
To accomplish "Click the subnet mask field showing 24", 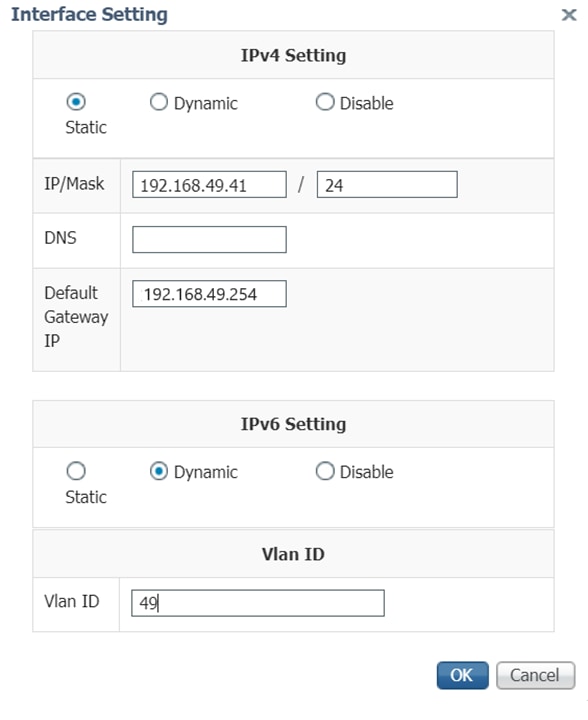I will (x=387, y=185).
